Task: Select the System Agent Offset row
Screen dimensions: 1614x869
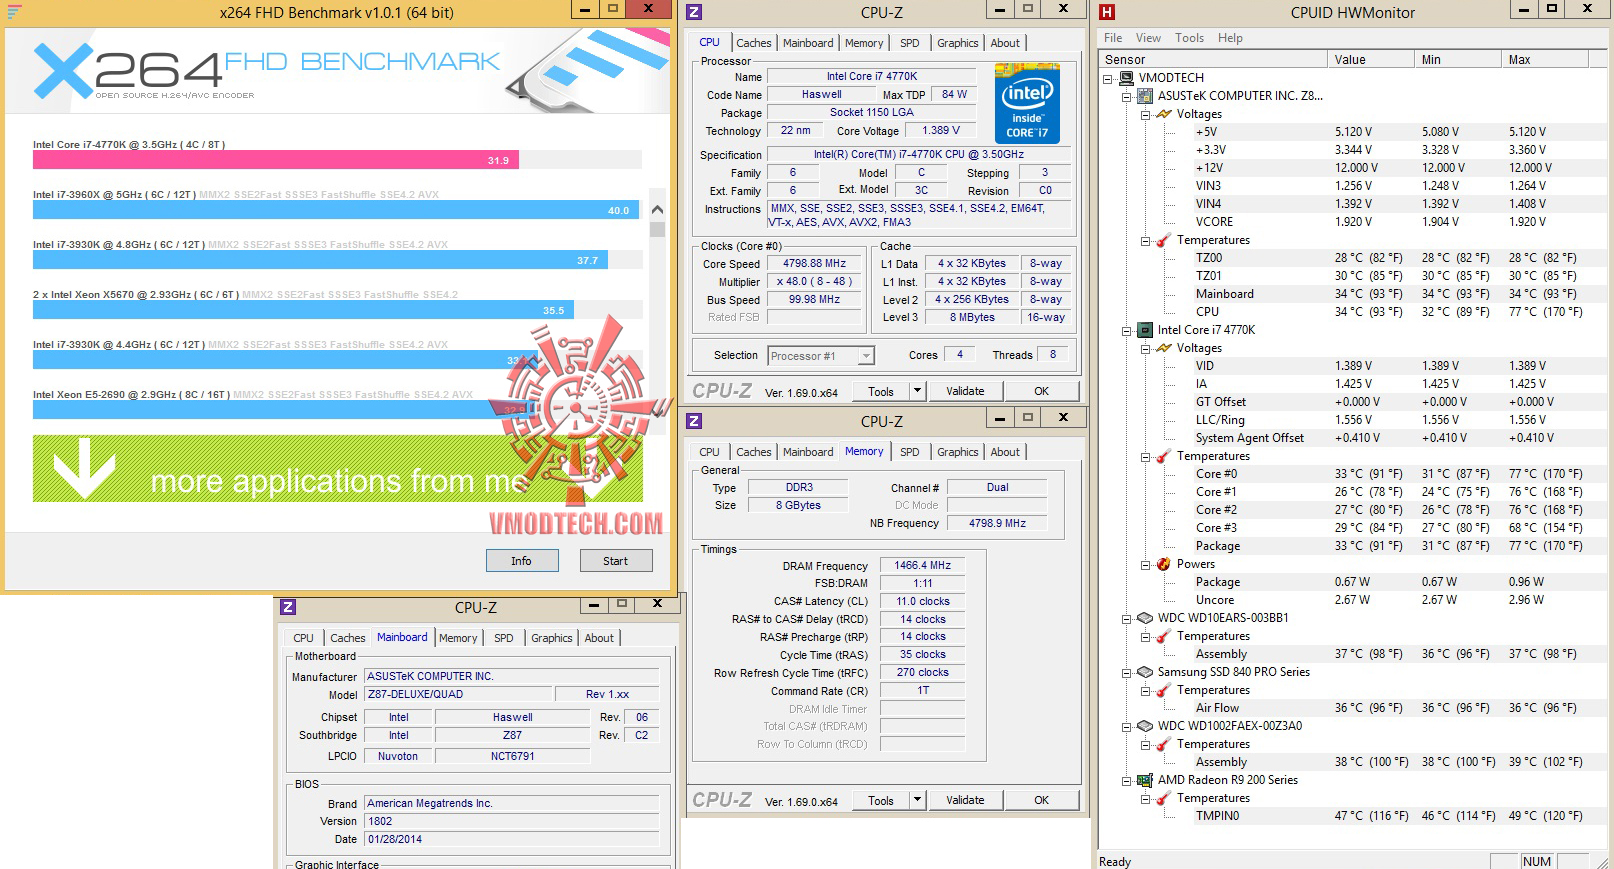Action: pos(1354,438)
